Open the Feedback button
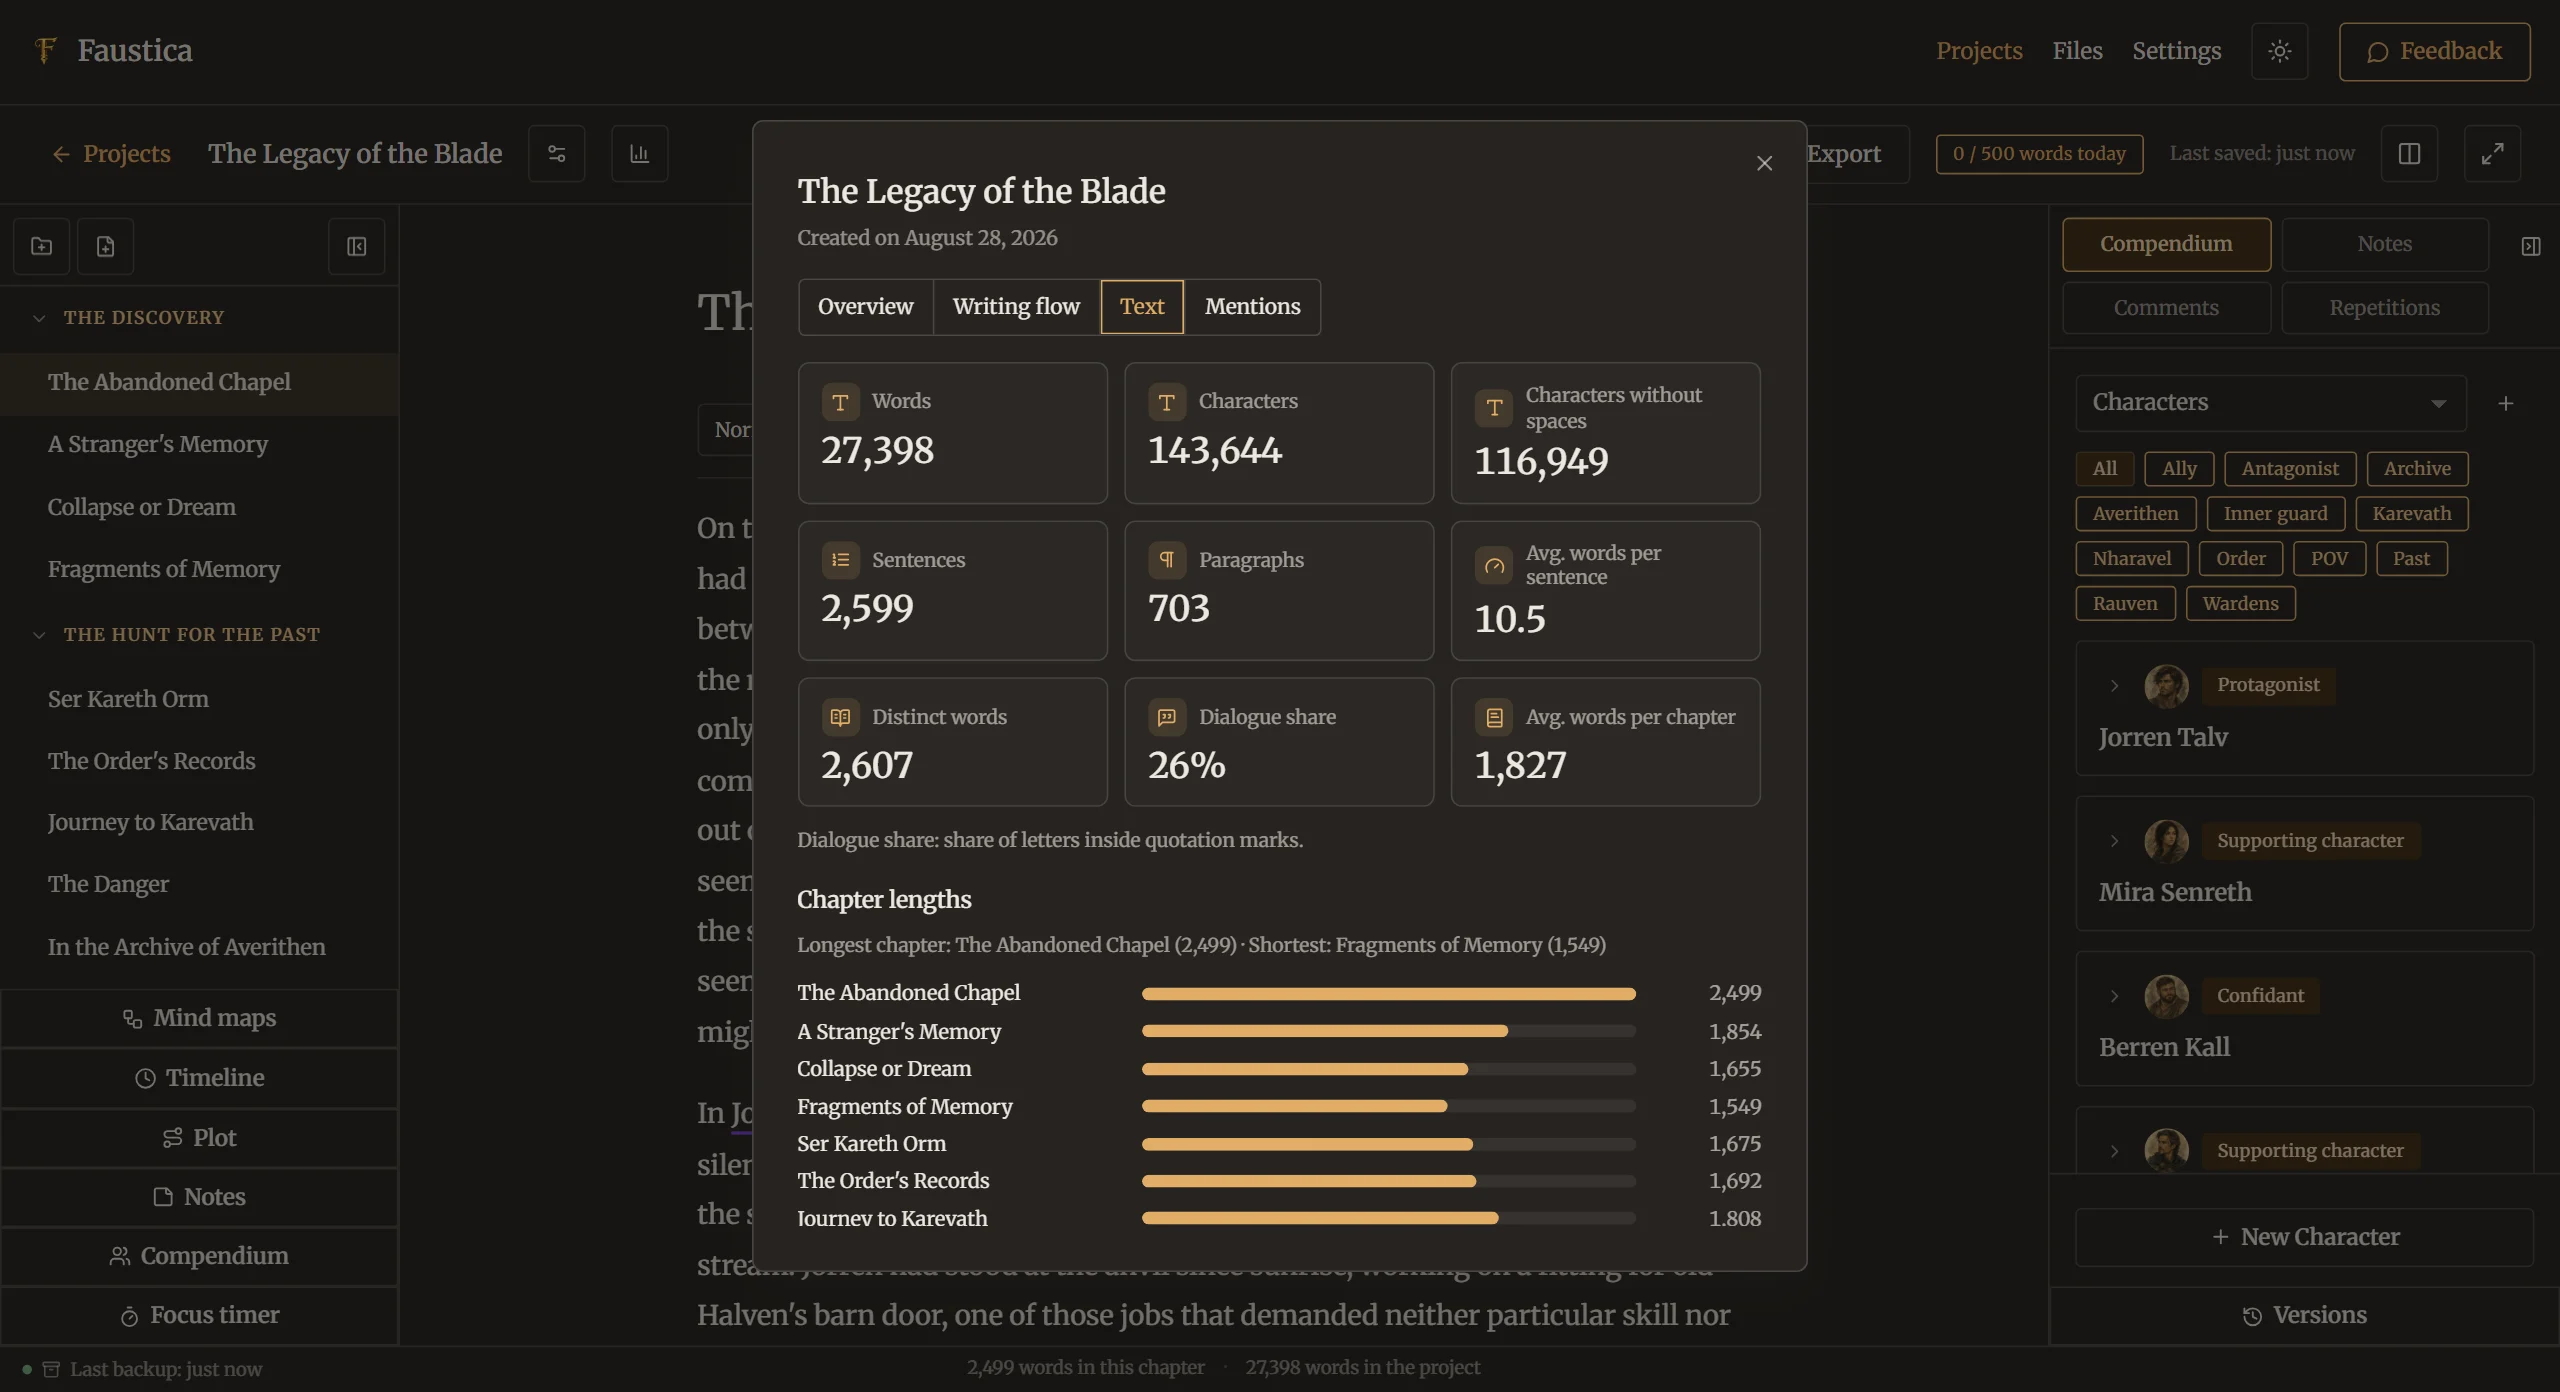The image size is (2560, 1392). [2434, 51]
